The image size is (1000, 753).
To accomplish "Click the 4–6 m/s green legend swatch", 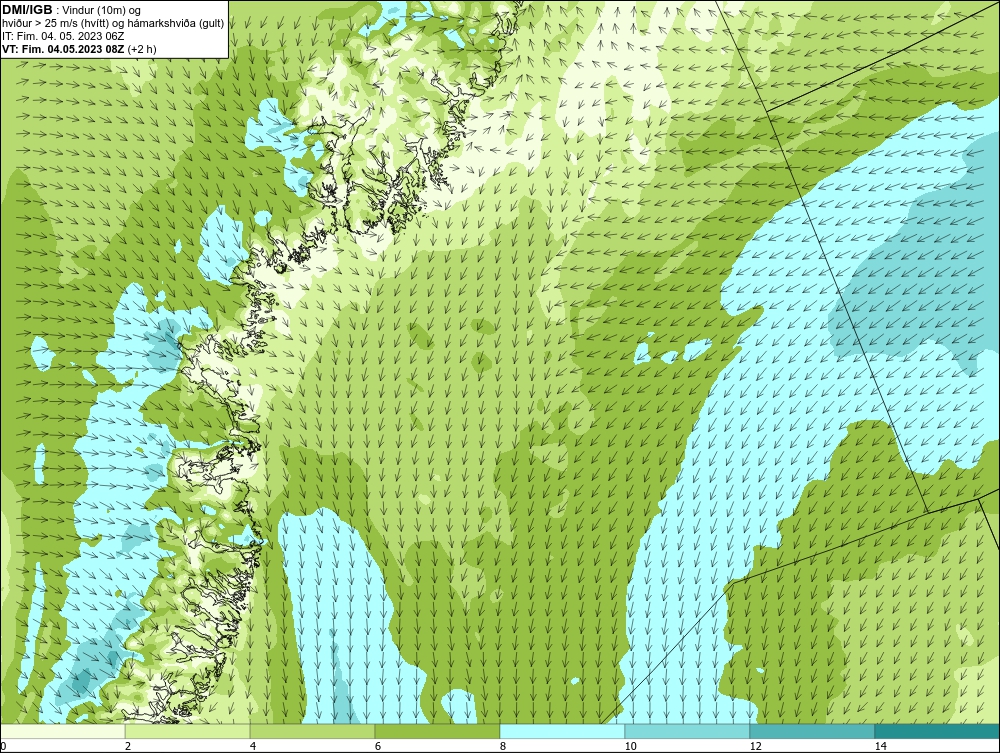I will [312, 731].
